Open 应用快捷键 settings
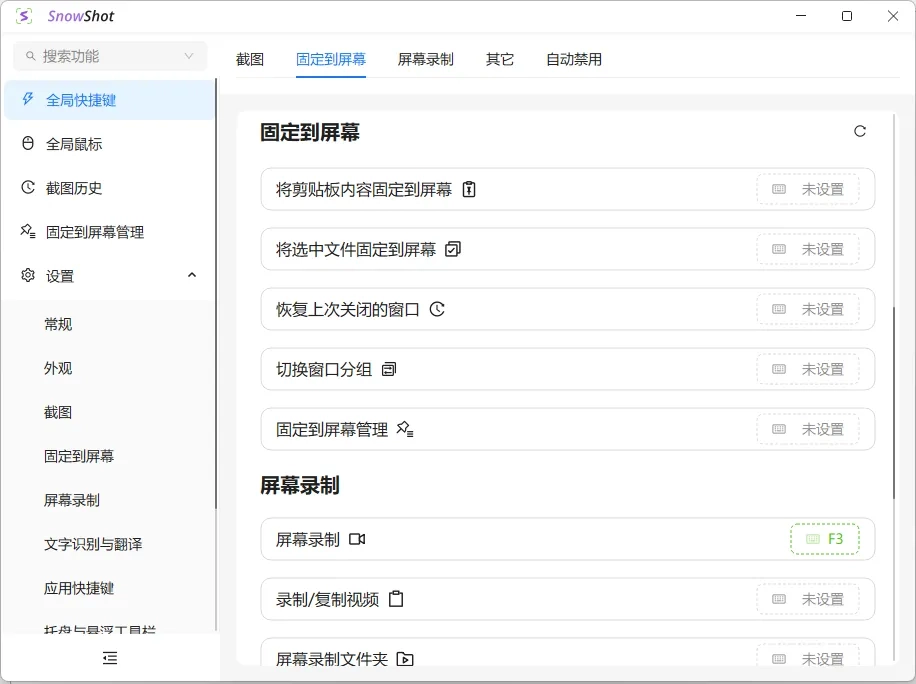The width and height of the screenshot is (916, 684). click(110, 588)
